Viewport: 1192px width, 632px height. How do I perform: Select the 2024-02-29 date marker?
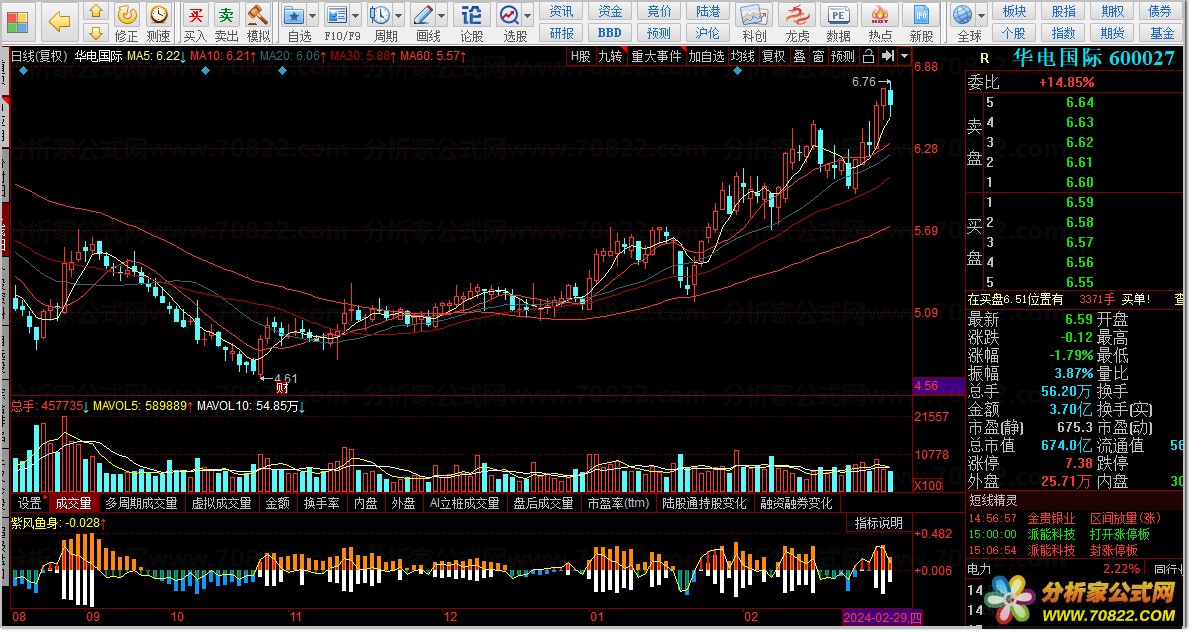click(x=882, y=617)
